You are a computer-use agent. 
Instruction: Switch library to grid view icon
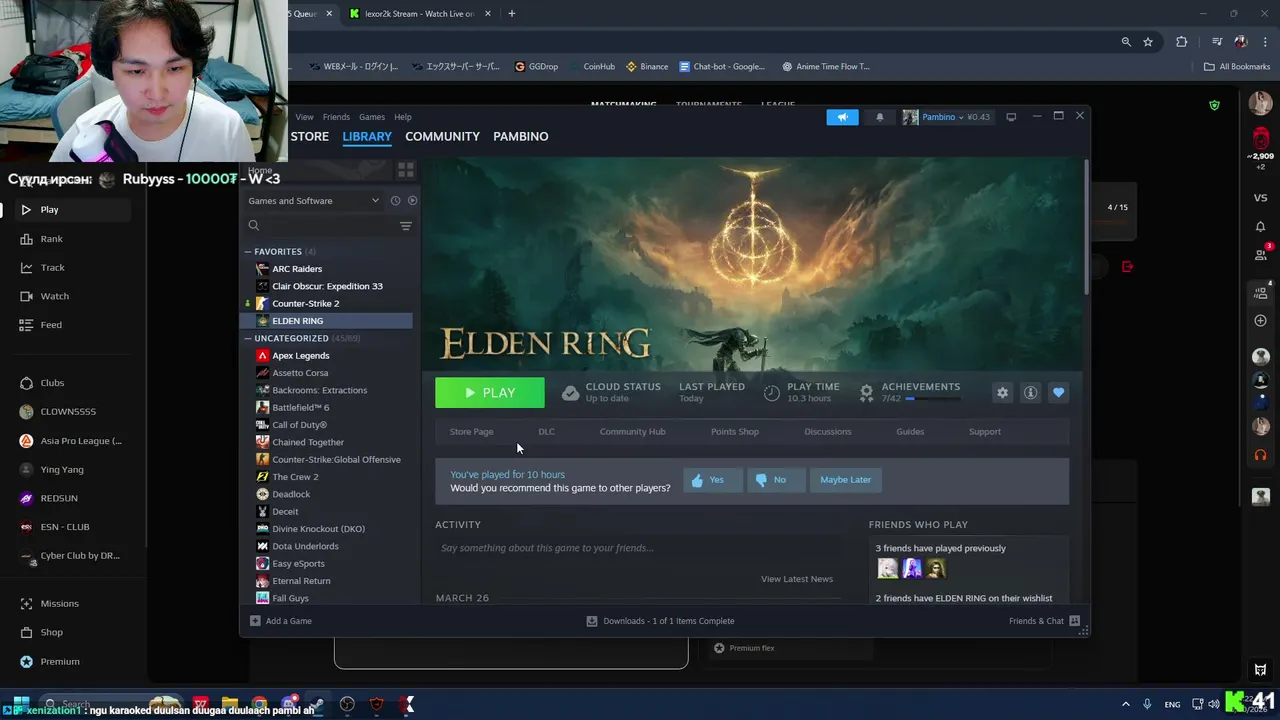pyautogui.click(x=405, y=170)
